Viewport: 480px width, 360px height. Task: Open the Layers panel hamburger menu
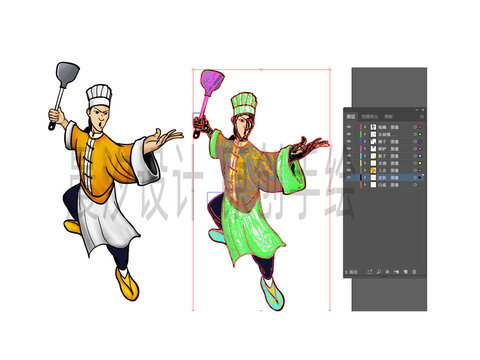[422, 116]
